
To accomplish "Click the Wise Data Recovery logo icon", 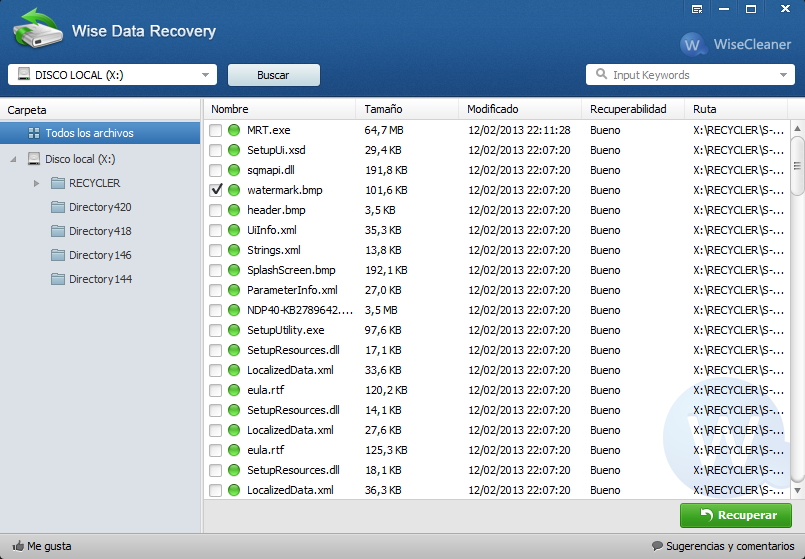I will [37, 29].
